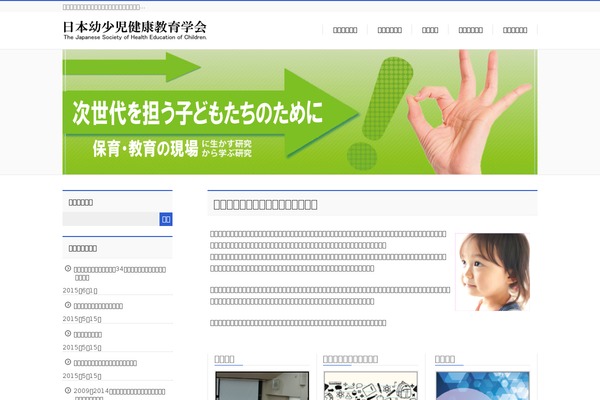Click the section heading above the room photo thumbnail
This screenshot has width=600, height=400.
pos(224,359)
